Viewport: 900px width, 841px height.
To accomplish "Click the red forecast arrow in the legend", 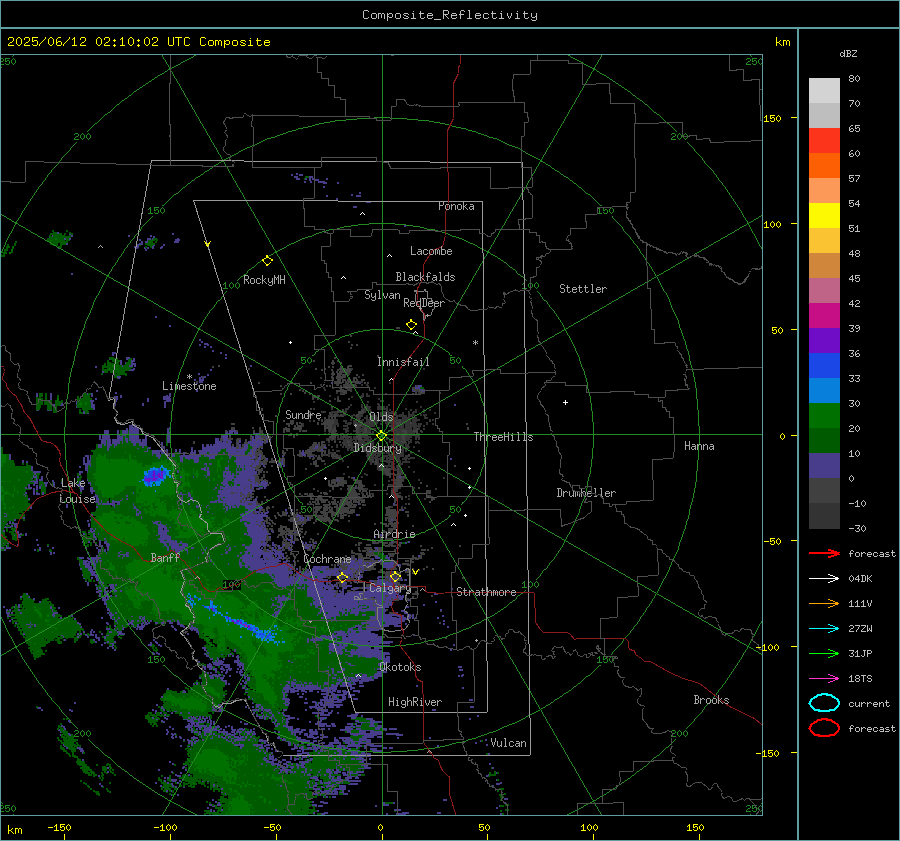I will (x=824, y=553).
